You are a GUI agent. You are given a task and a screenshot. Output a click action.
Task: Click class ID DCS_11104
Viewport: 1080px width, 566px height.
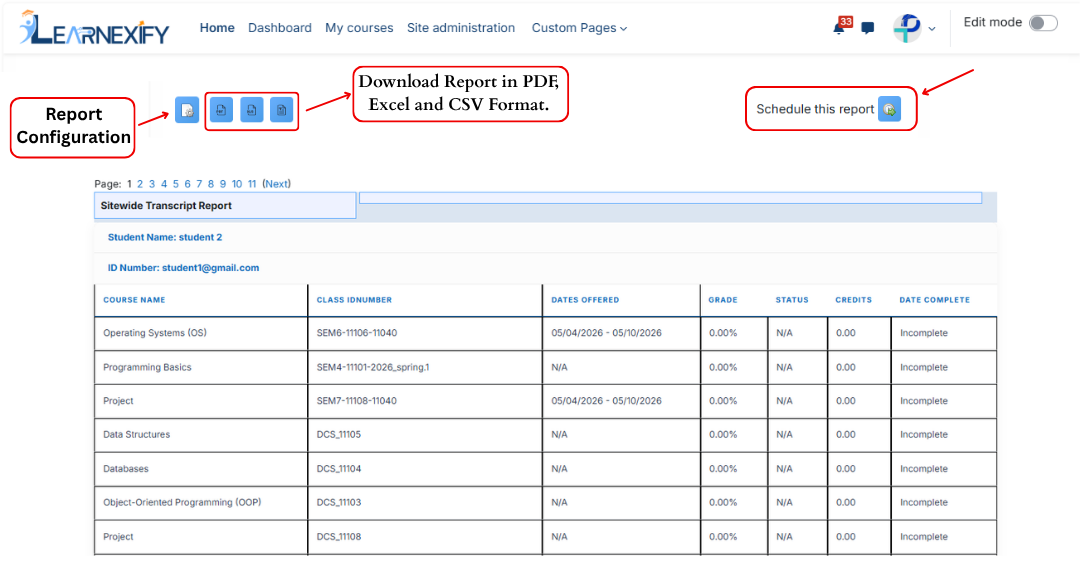click(x=339, y=469)
